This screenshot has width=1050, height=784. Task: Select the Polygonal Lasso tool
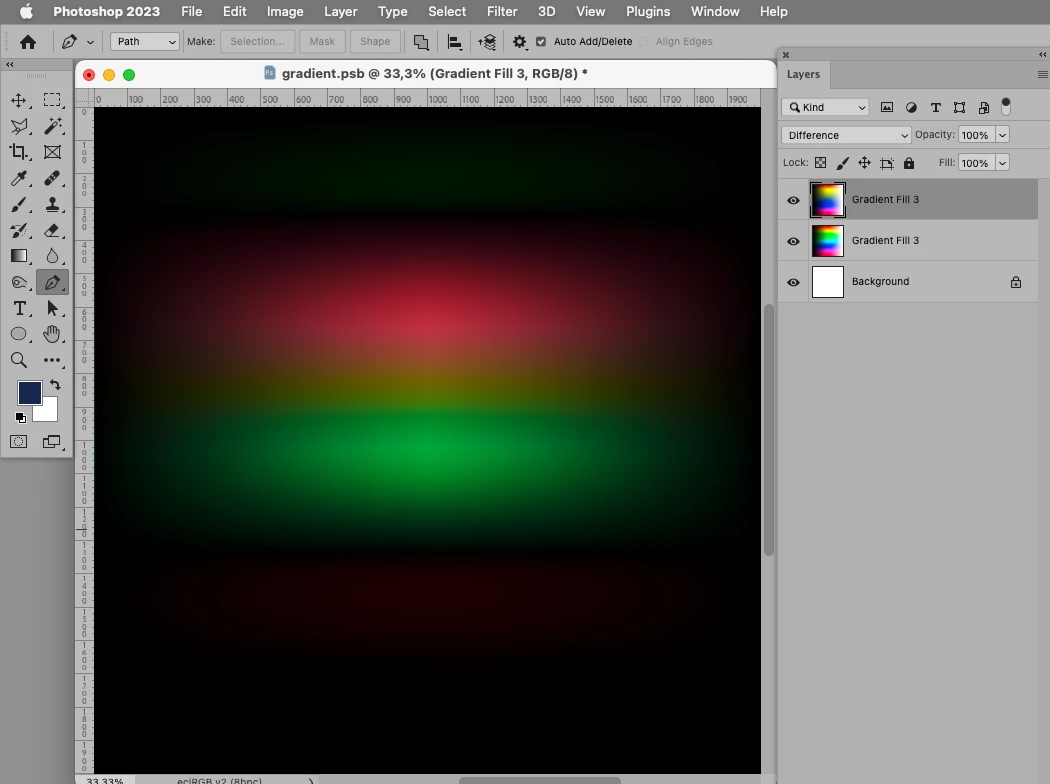coord(19,126)
